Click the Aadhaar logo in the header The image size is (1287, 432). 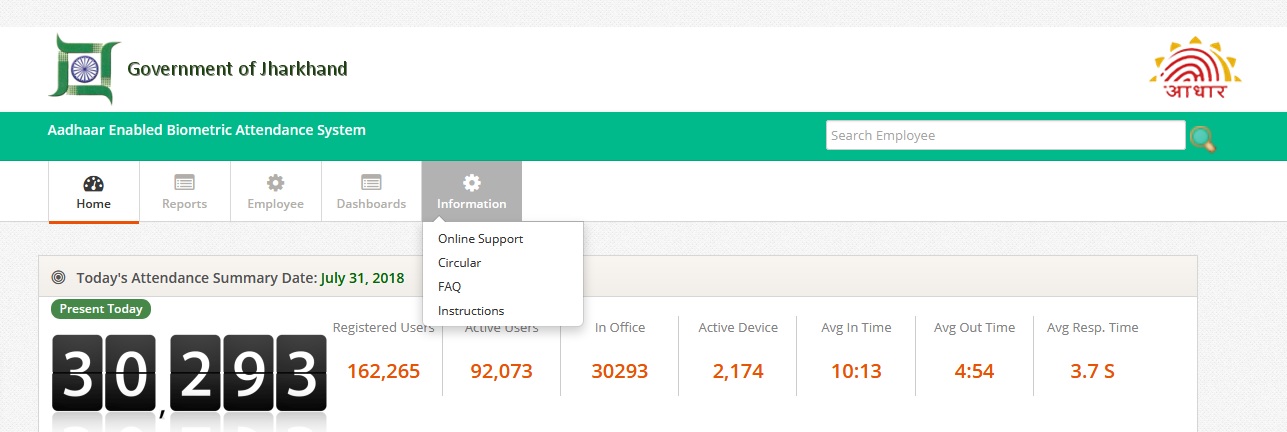[x=1195, y=69]
